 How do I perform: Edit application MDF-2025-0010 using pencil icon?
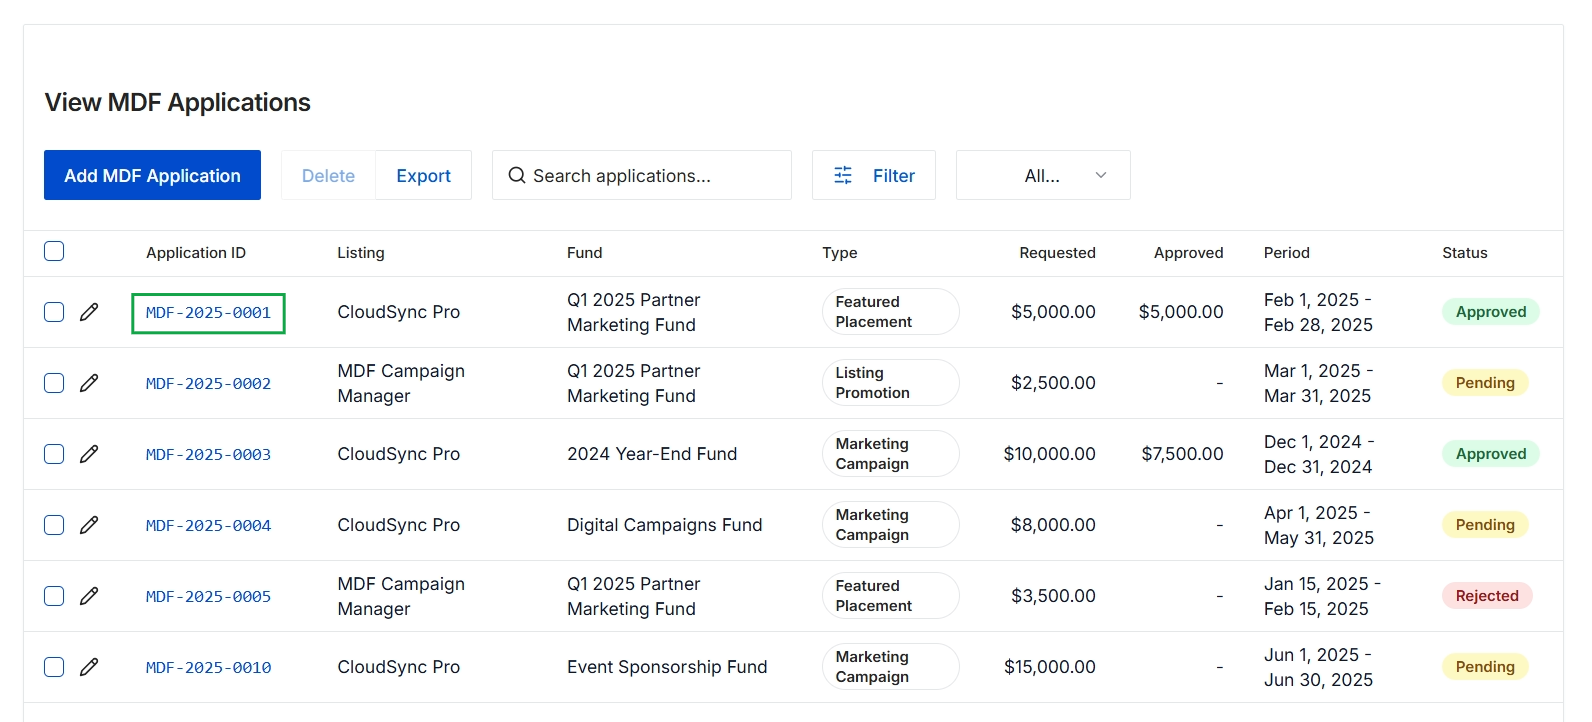pos(89,667)
